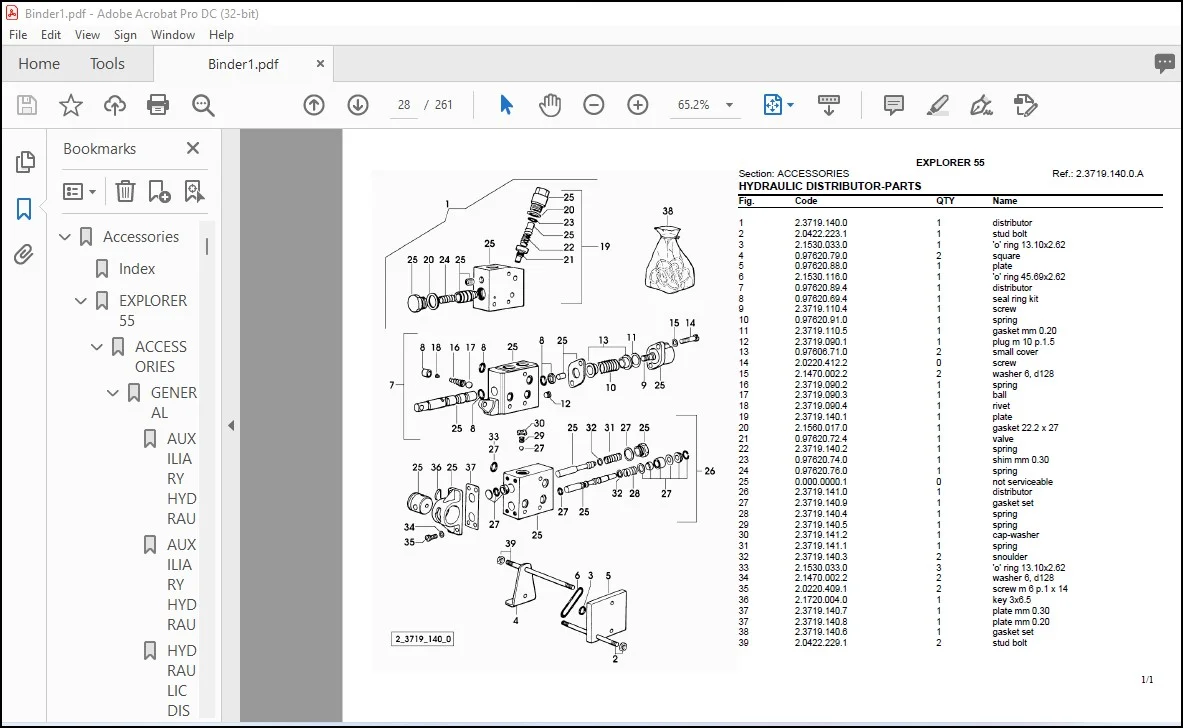Collapse the ACCESSORIES sub-bookmark
Image resolution: width=1183 pixels, height=728 pixels.
[97, 347]
